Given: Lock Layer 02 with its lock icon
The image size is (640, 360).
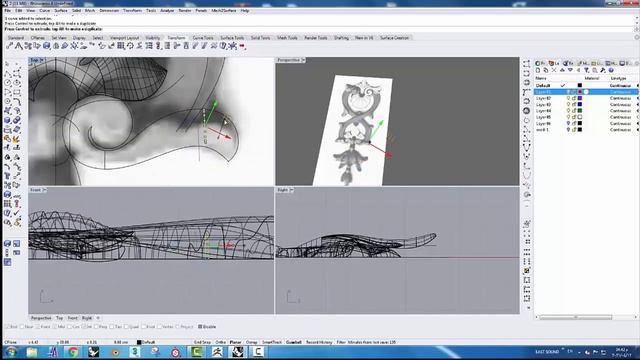Looking at the screenshot, I should [573, 98].
